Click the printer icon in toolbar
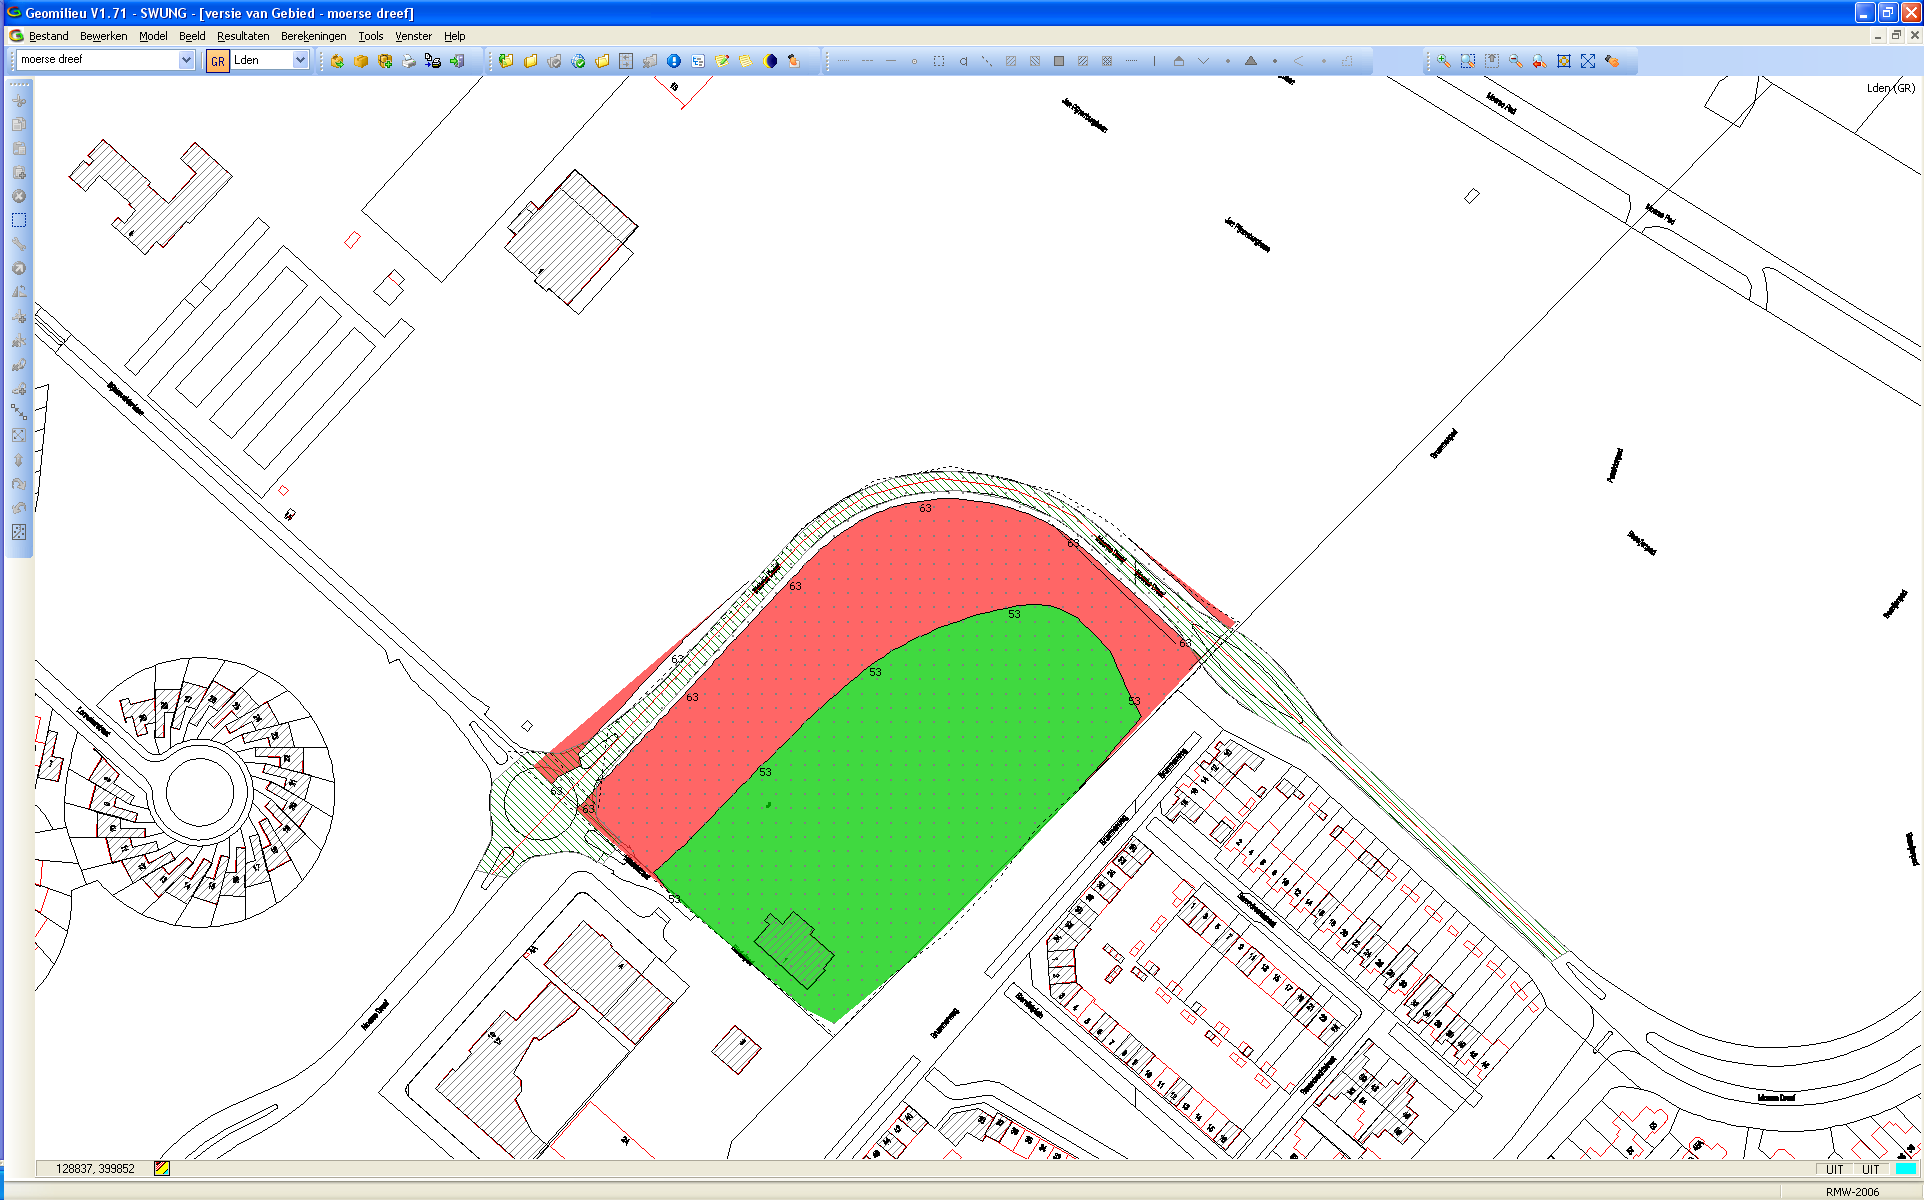Viewport: 1924px width, 1200px height. 409,61
